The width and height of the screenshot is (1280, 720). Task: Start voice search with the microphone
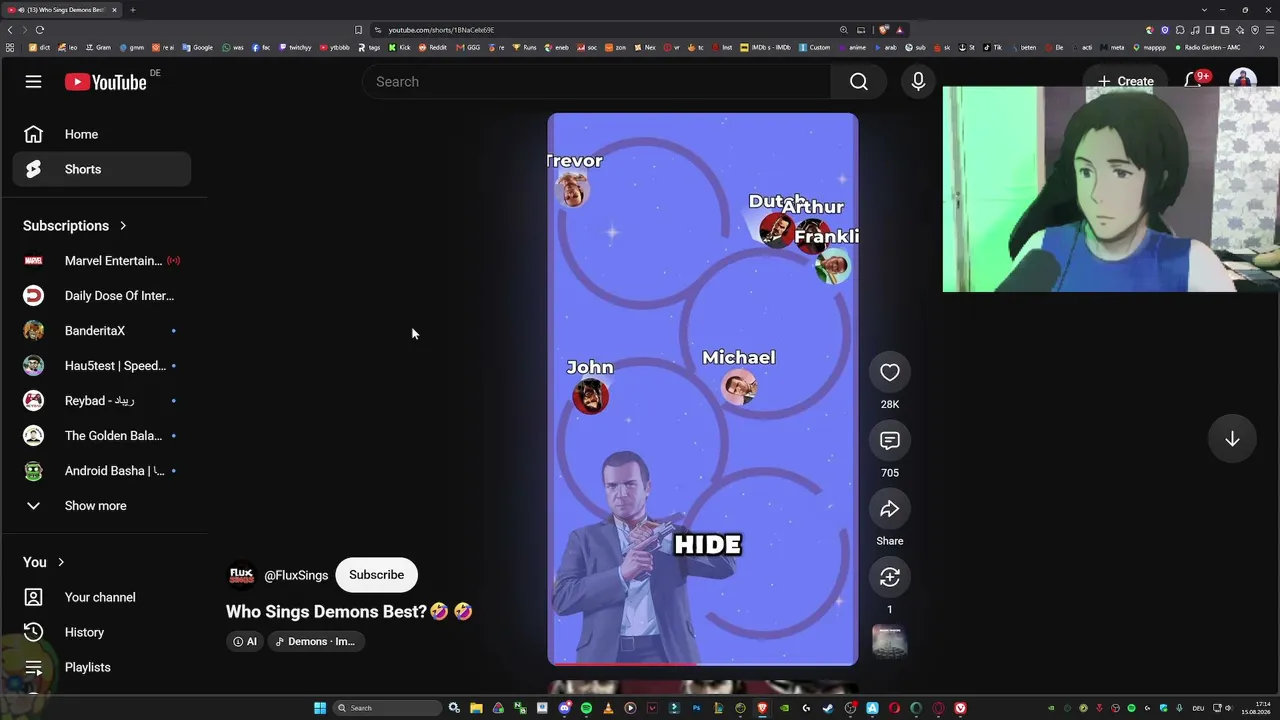pyautogui.click(x=918, y=82)
